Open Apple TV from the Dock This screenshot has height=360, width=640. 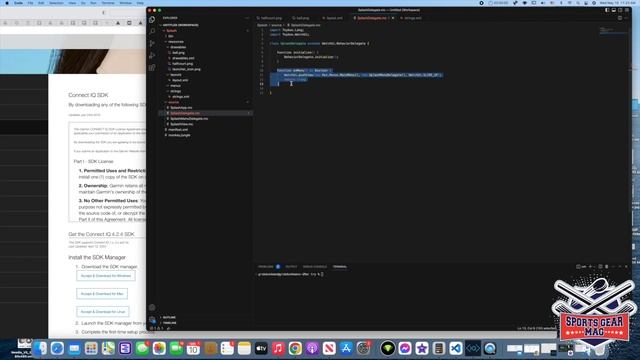tap(261, 348)
